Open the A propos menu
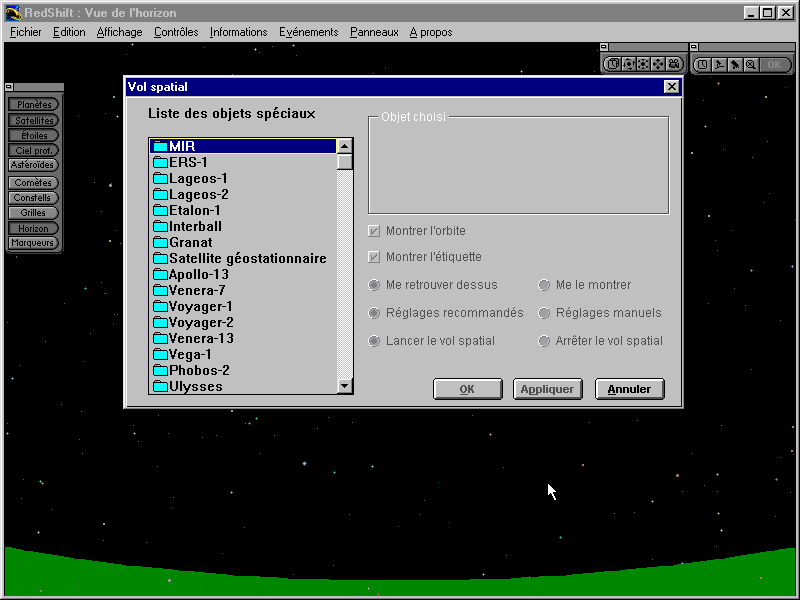Viewport: 800px width, 600px height. [431, 32]
